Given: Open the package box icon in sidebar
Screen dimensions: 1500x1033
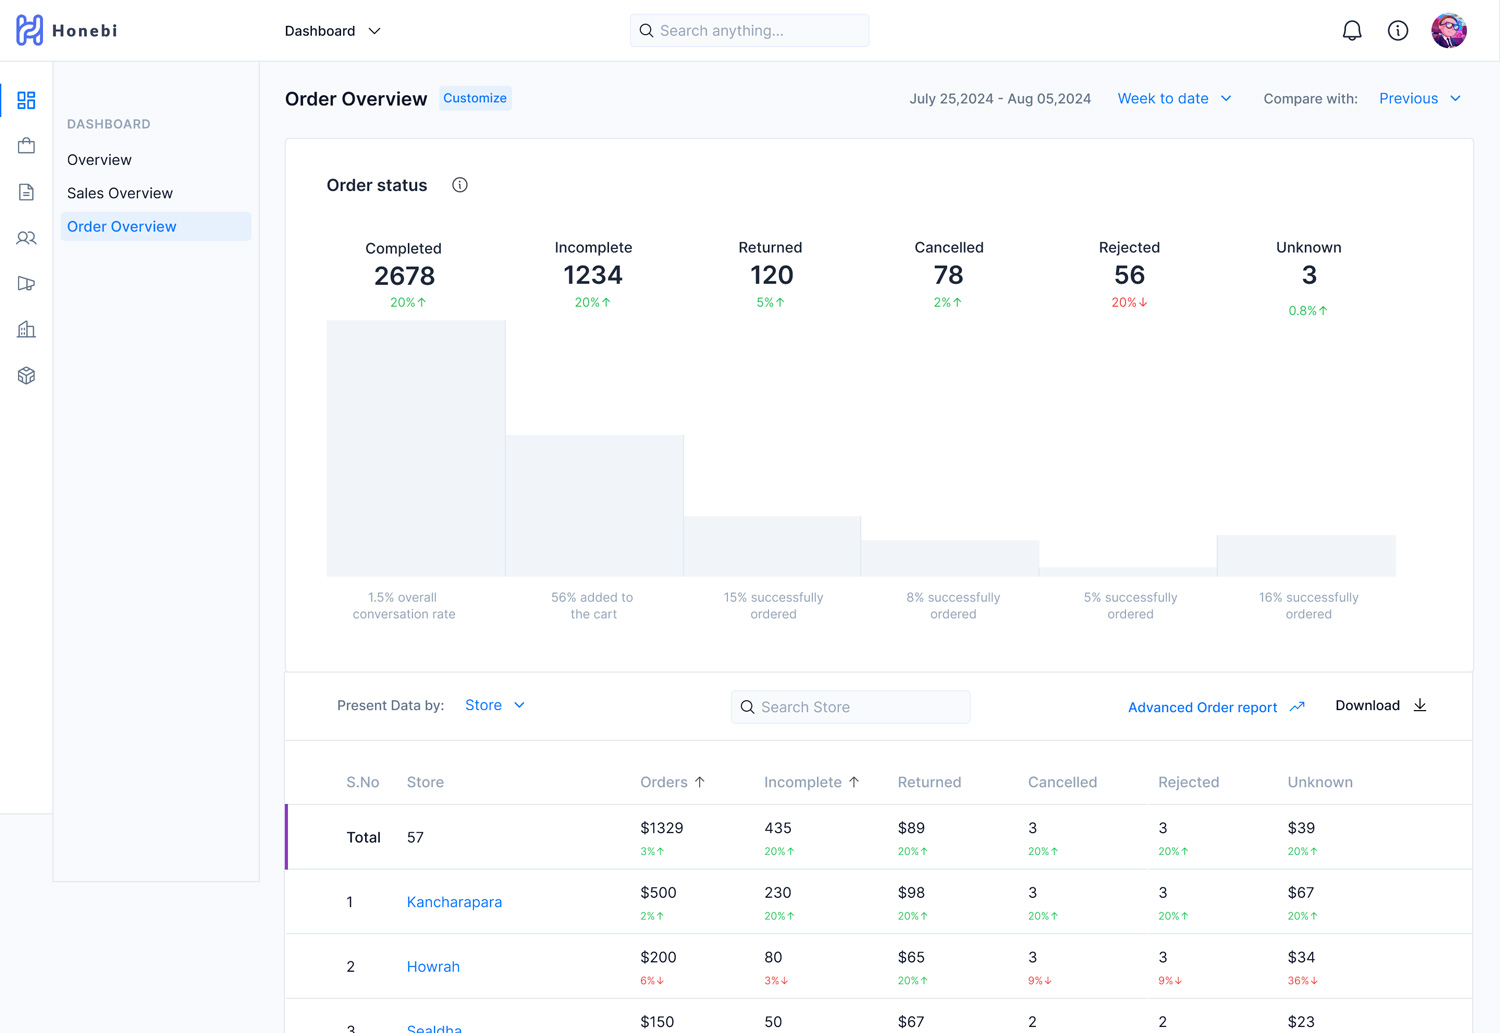Looking at the screenshot, I should (x=26, y=375).
